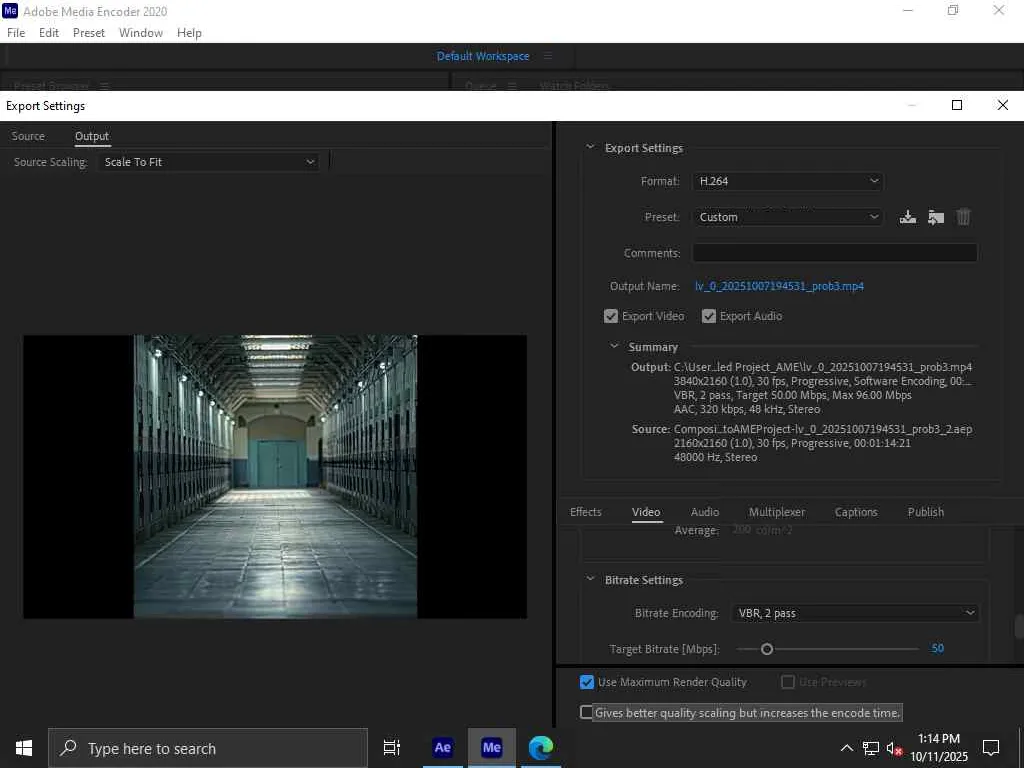Click the Target Bitrate slider handle

[x=767, y=649]
